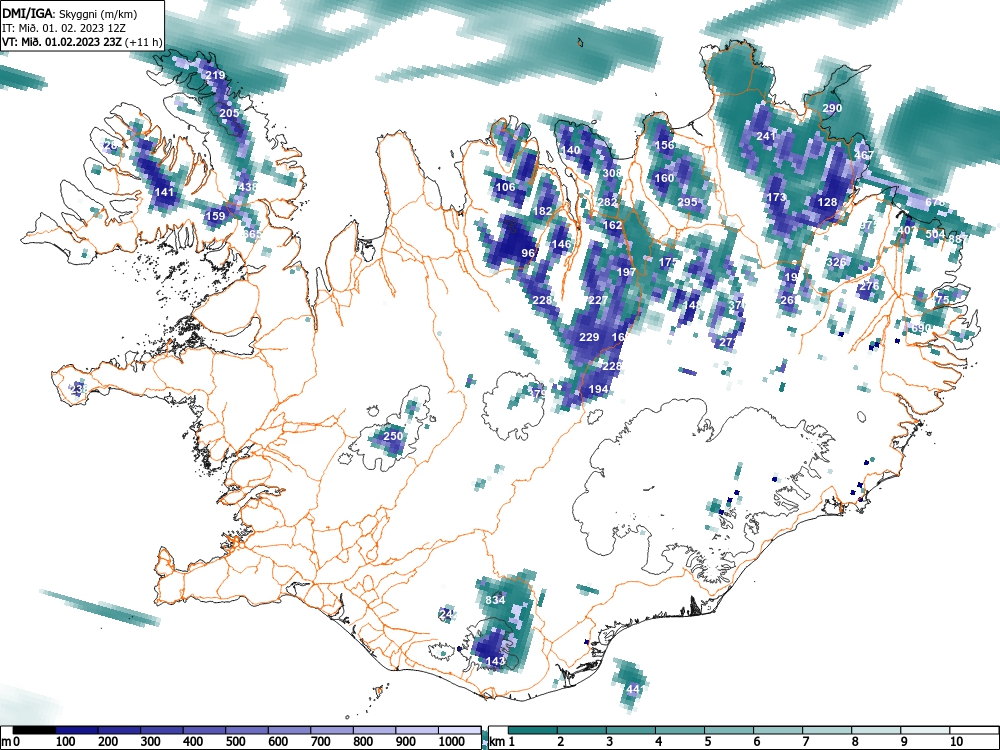Click visibility value 326 on the map
The height and width of the screenshot is (750, 1000).
click(836, 262)
